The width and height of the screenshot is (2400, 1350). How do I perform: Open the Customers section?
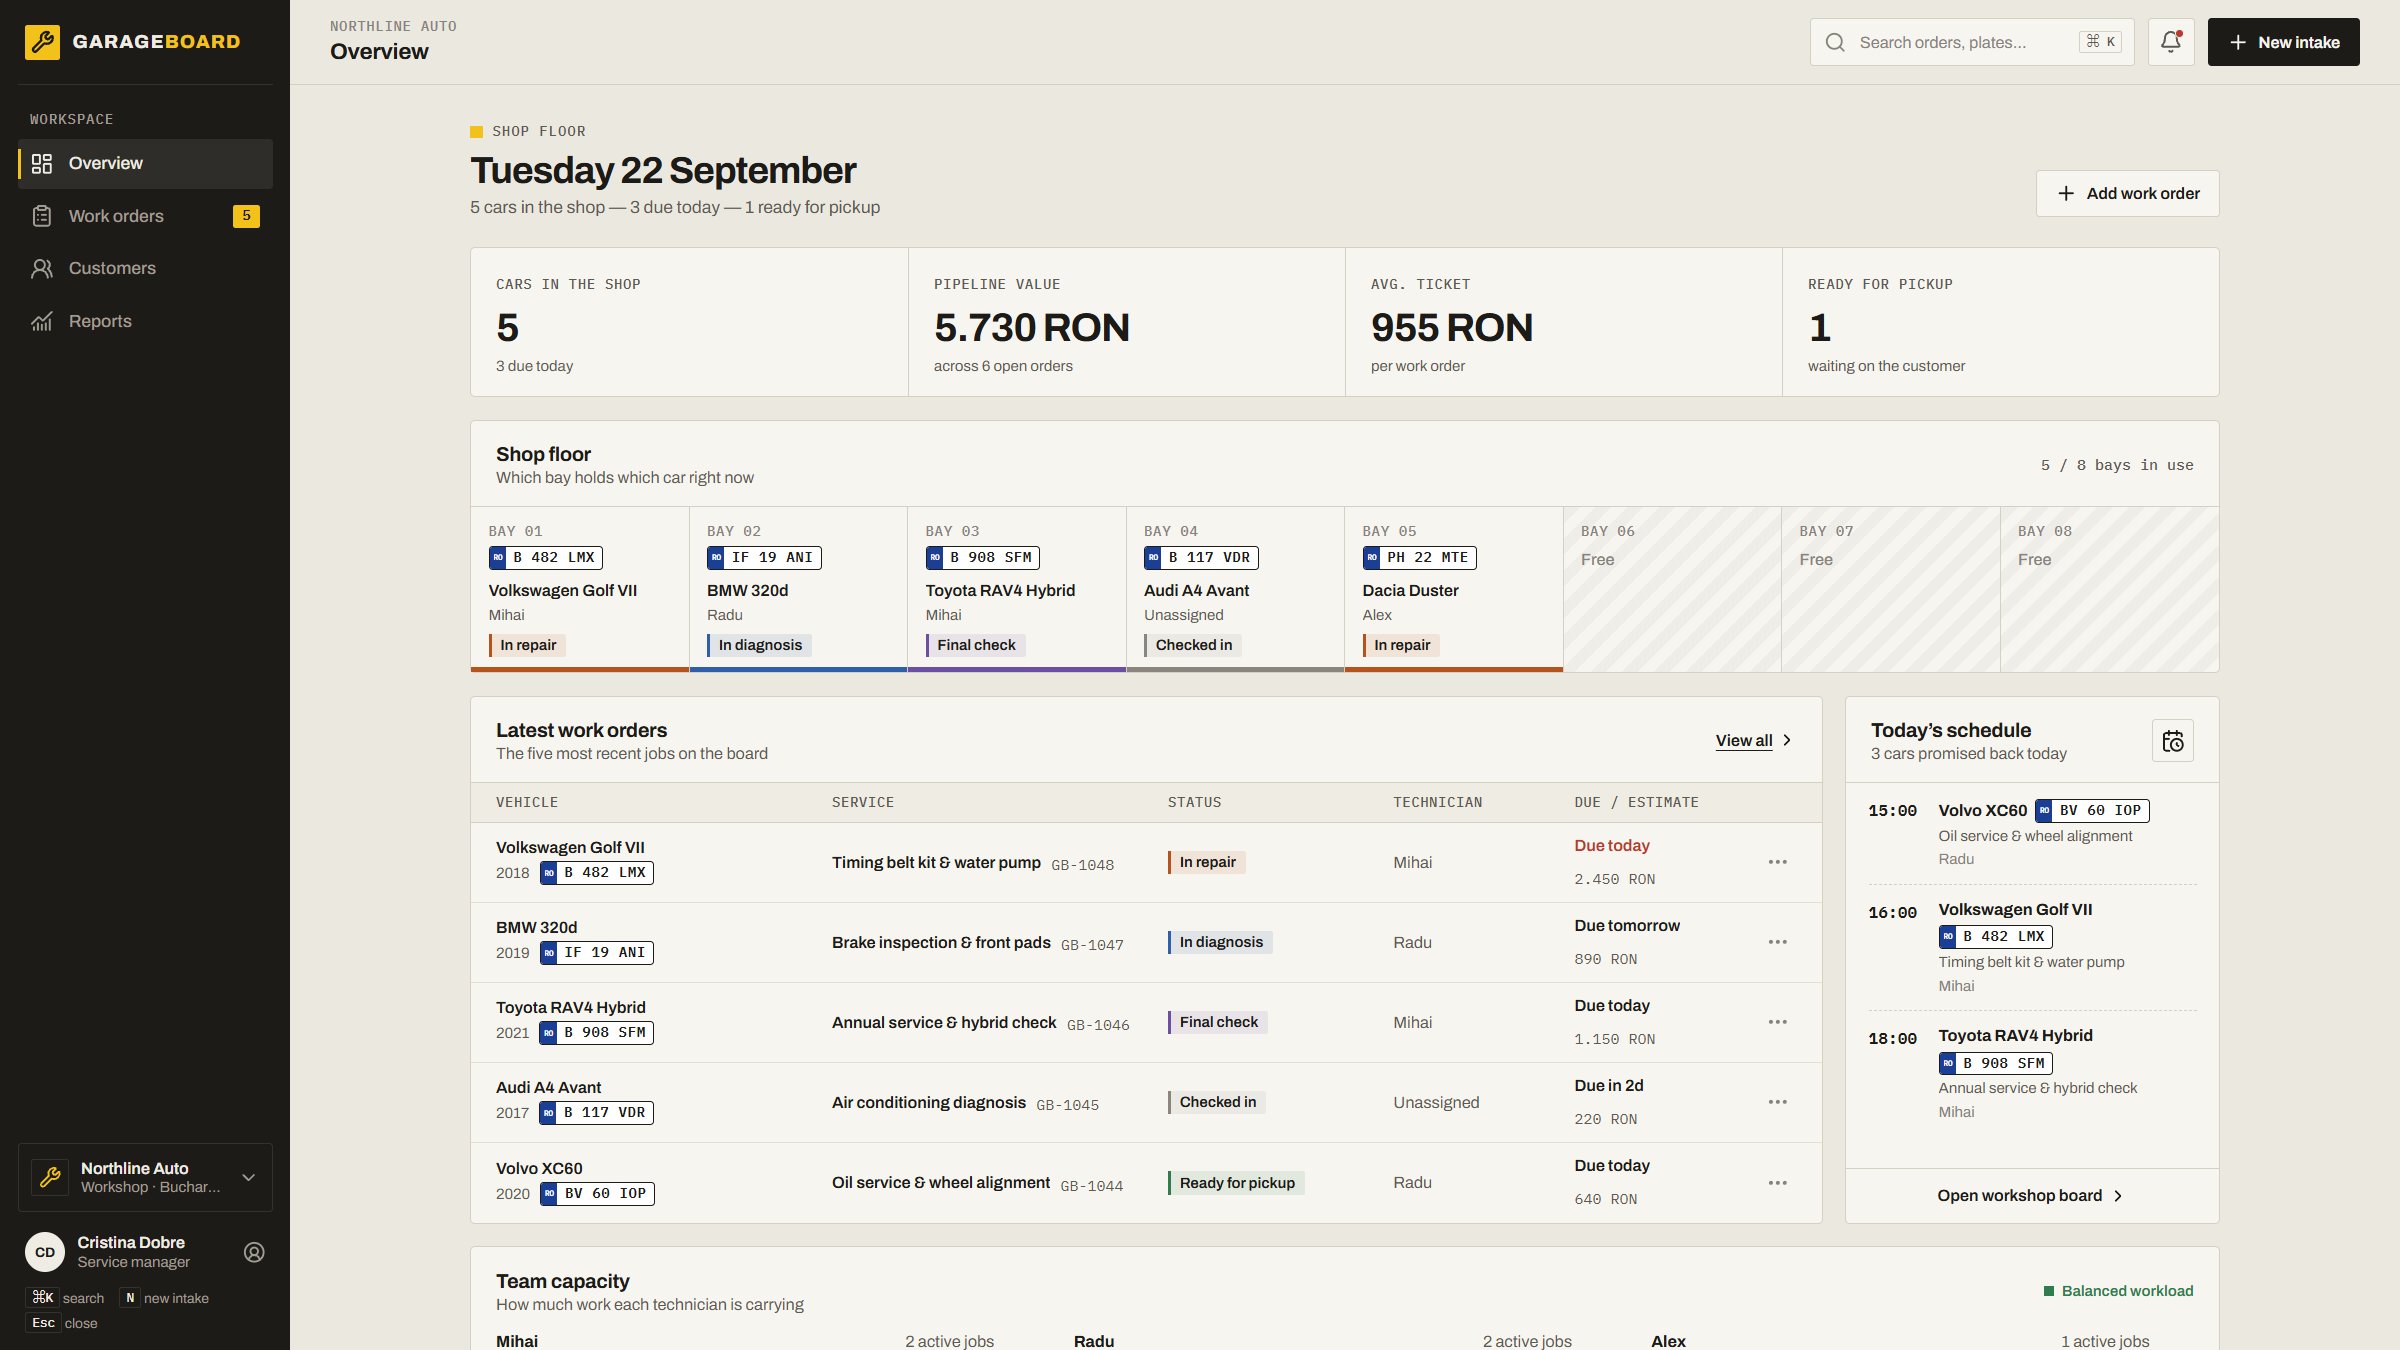(145, 268)
